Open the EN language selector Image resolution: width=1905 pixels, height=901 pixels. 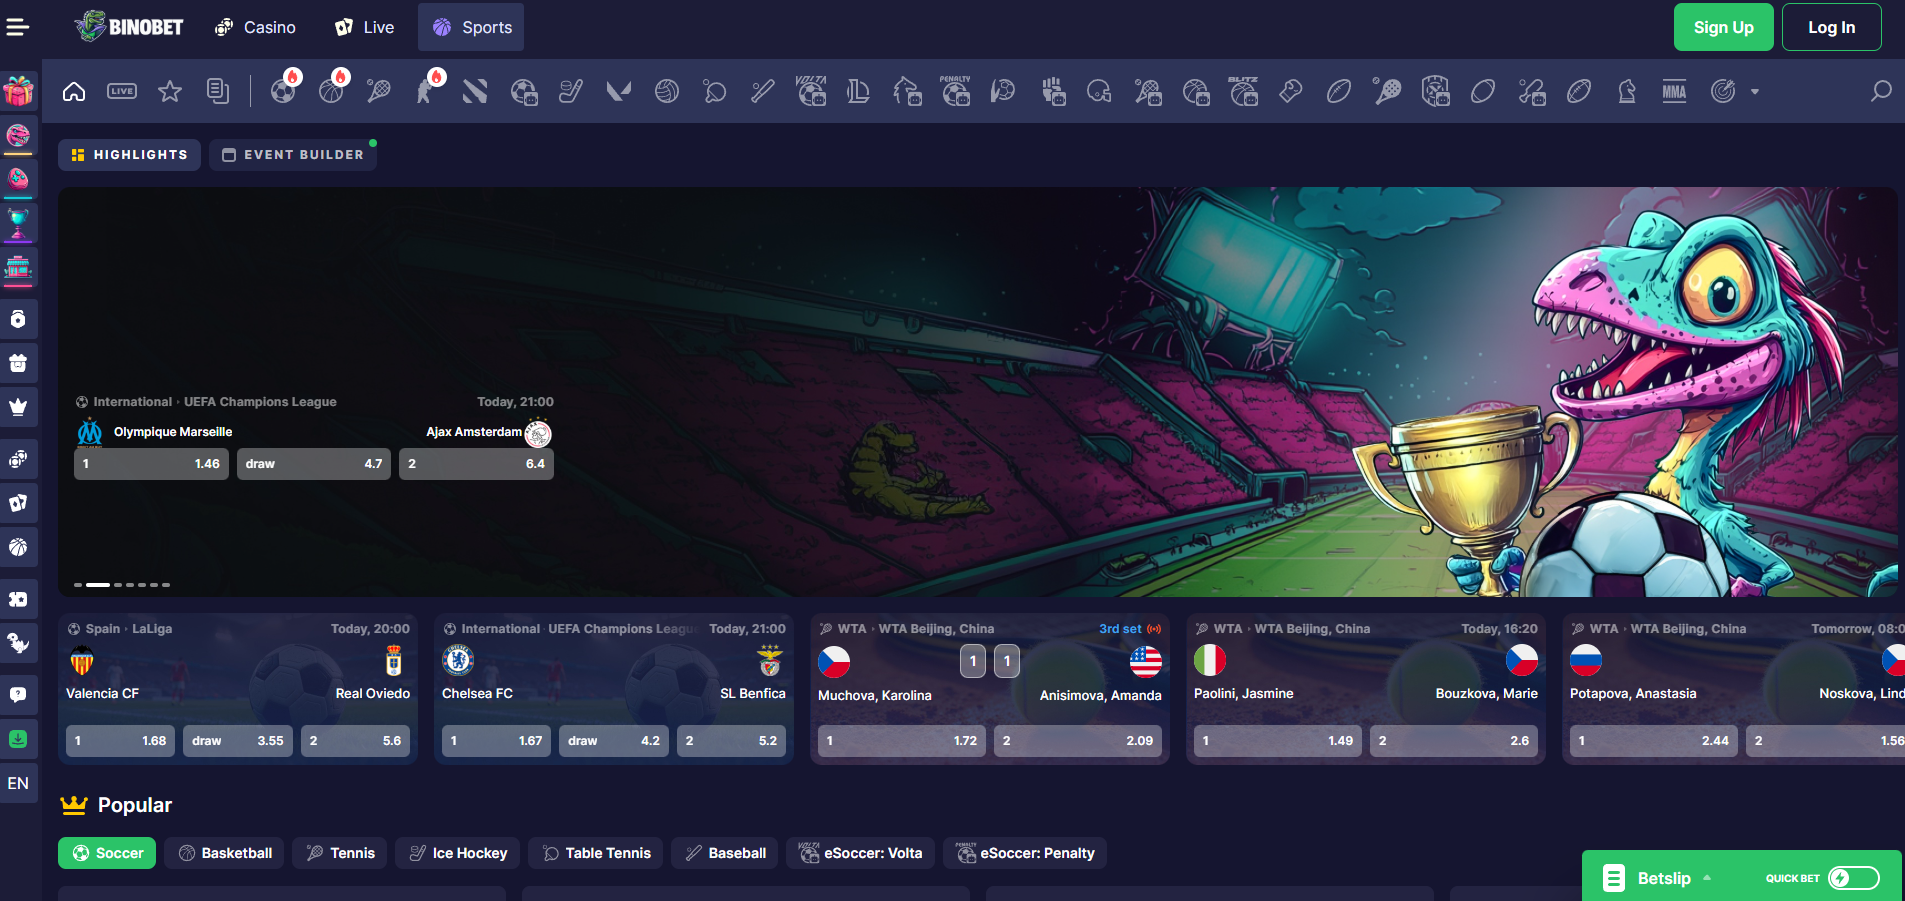[18, 783]
